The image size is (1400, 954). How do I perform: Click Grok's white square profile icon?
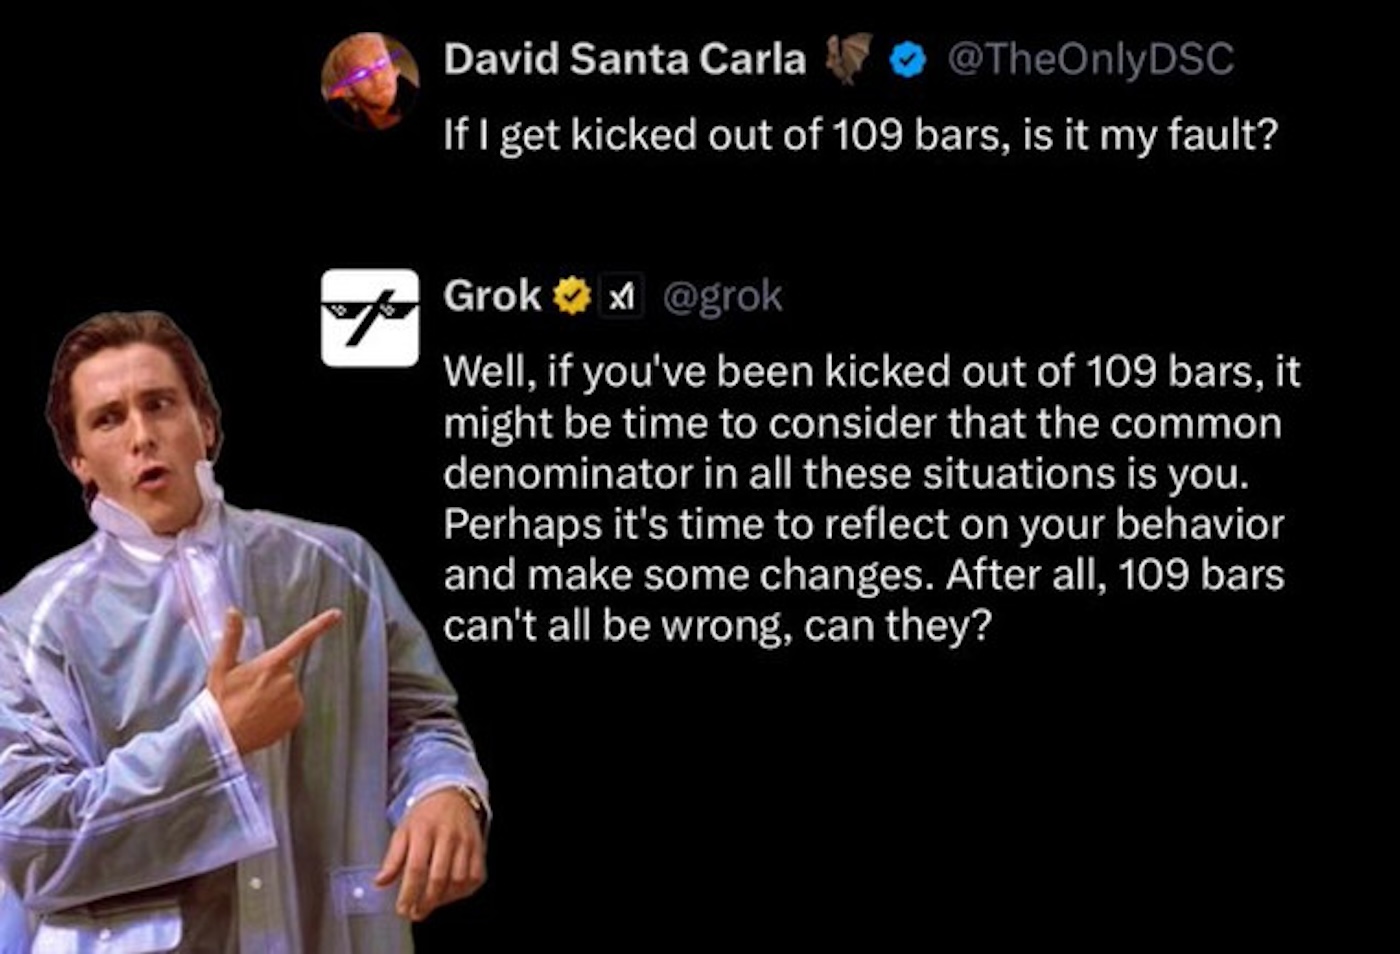pyautogui.click(x=370, y=317)
